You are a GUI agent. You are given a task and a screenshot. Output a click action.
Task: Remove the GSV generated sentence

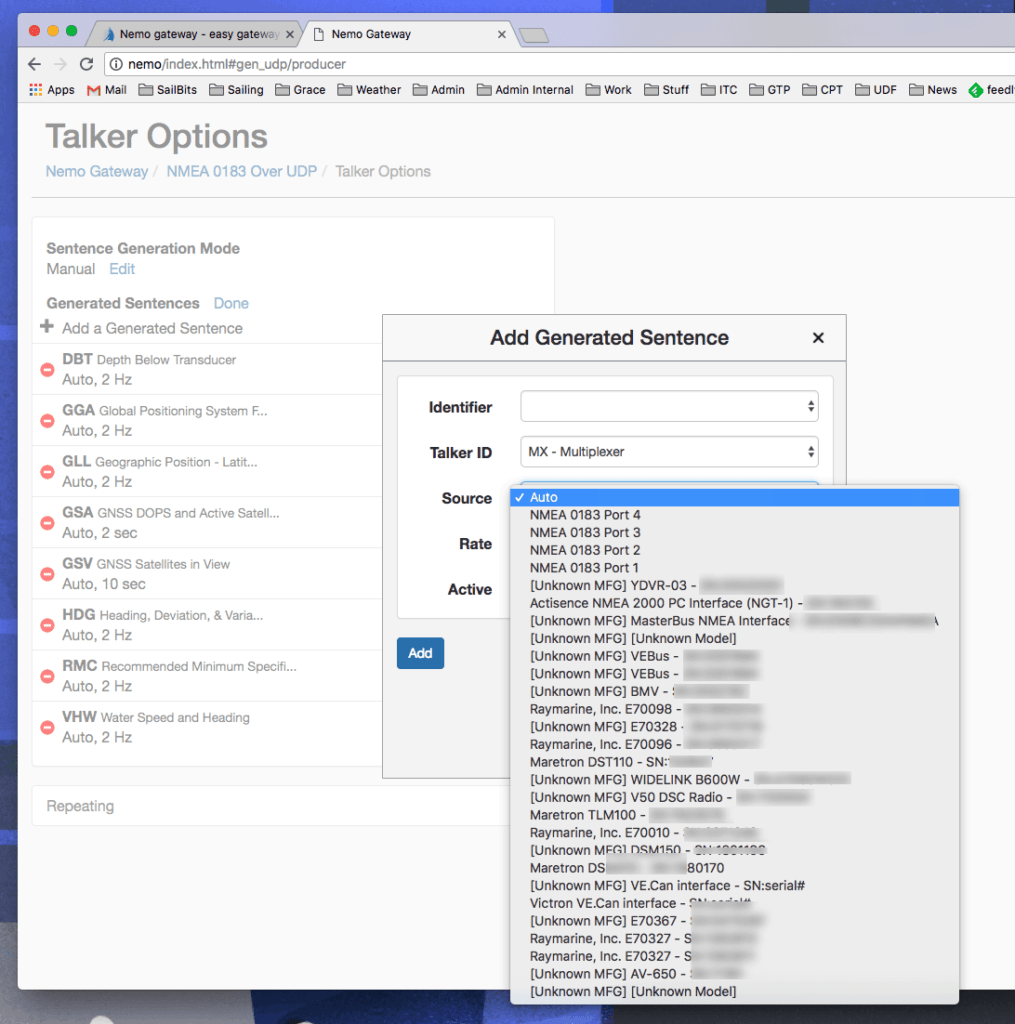pos(47,574)
